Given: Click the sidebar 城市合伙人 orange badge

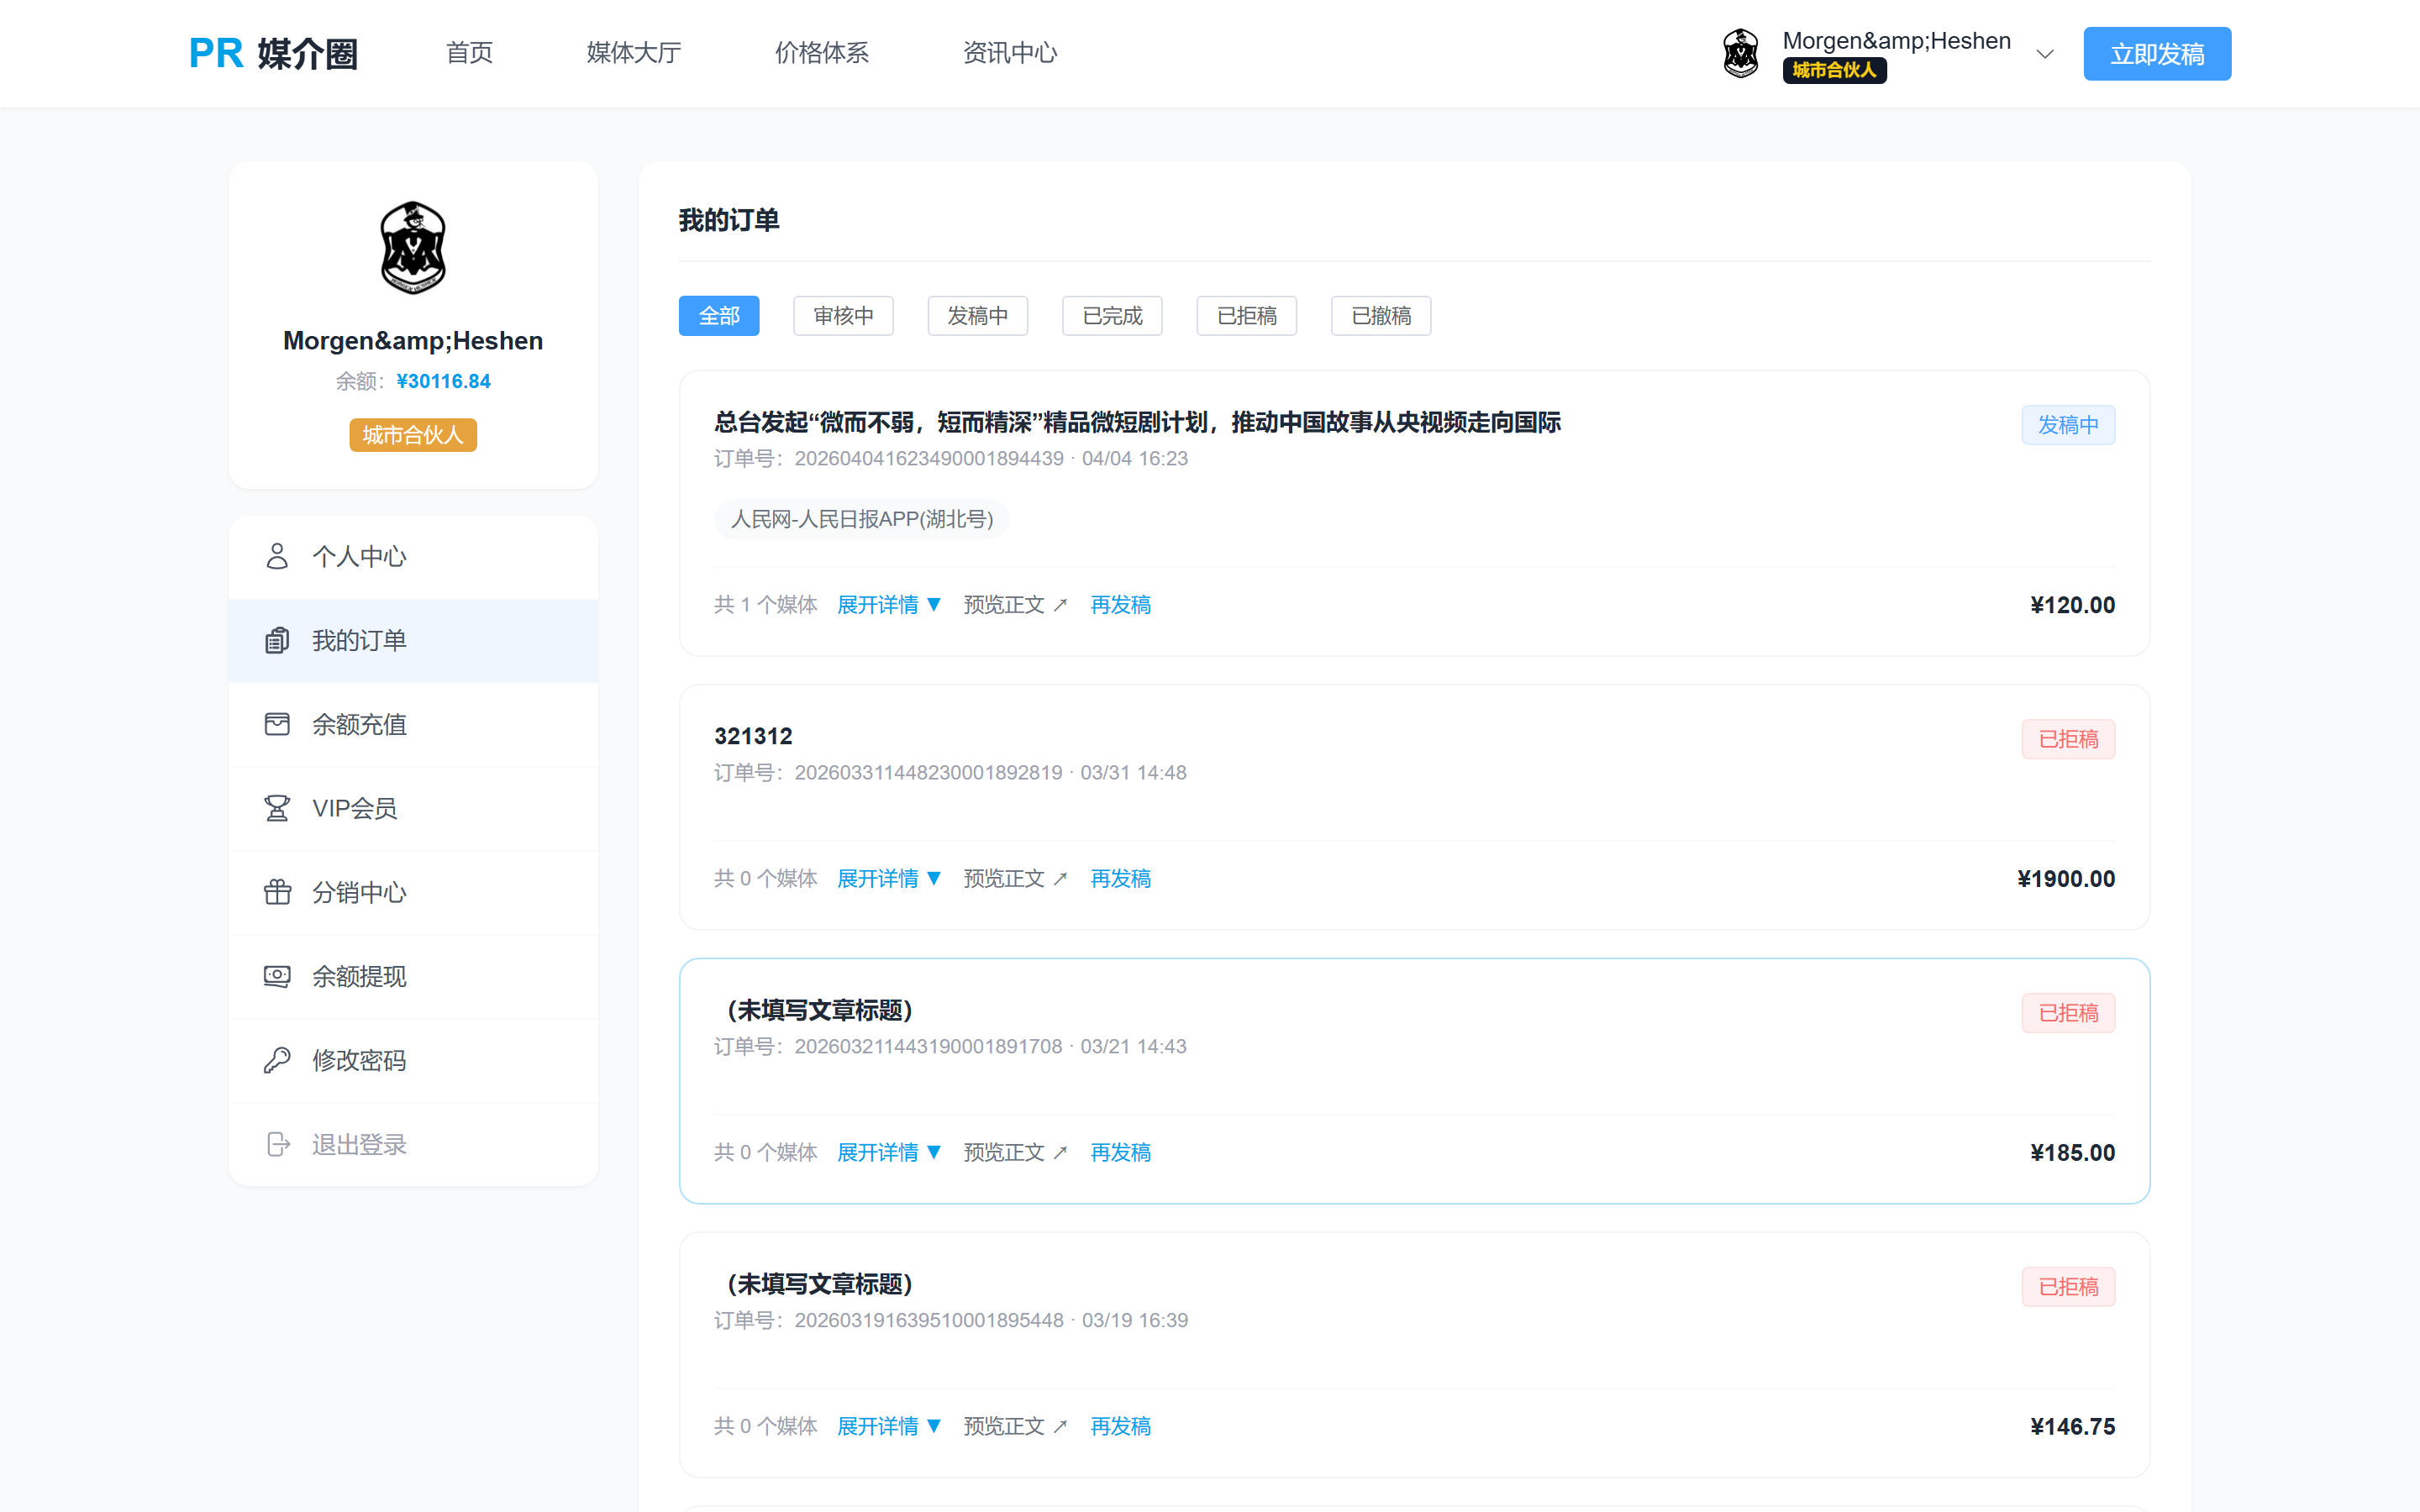Looking at the screenshot, I should pos(413,435).
